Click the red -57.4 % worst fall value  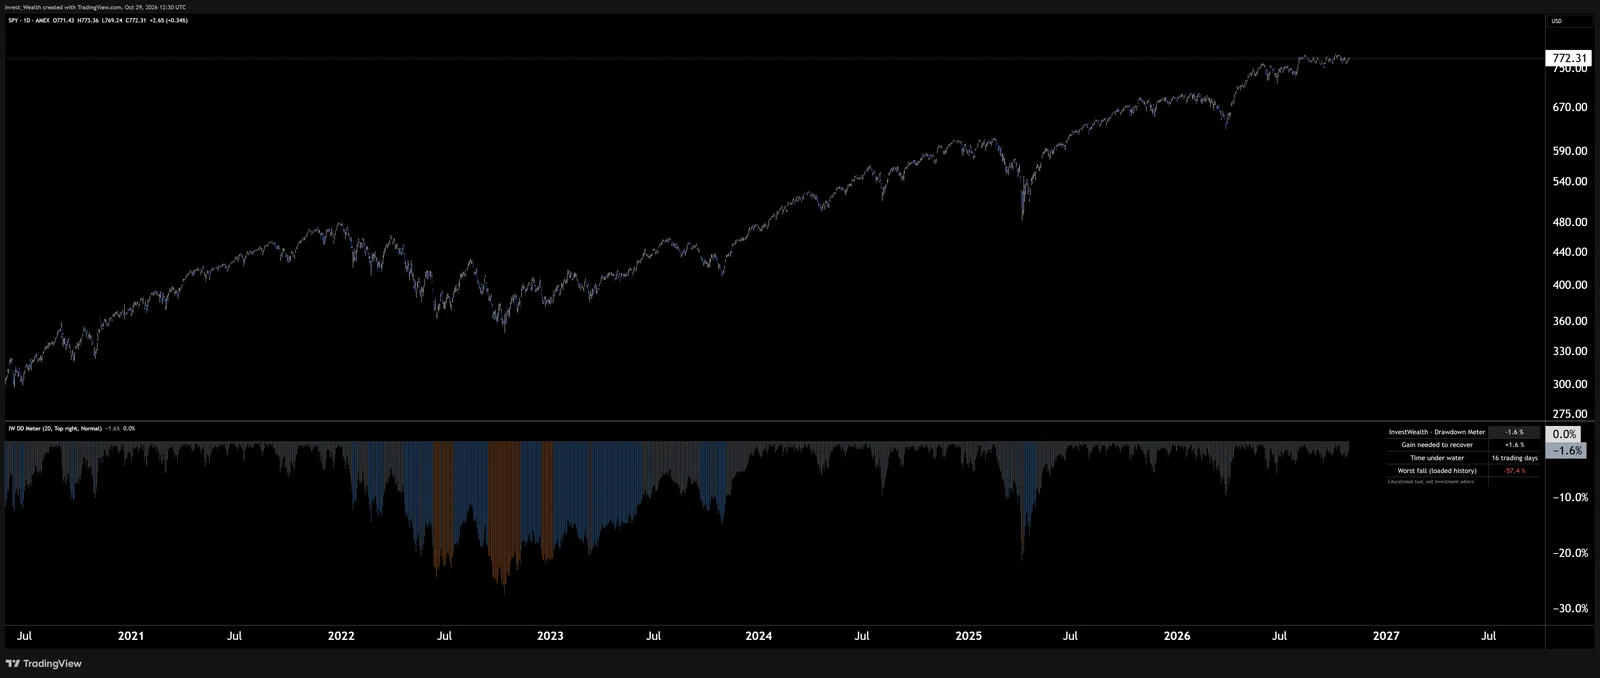coord(1514,471)
